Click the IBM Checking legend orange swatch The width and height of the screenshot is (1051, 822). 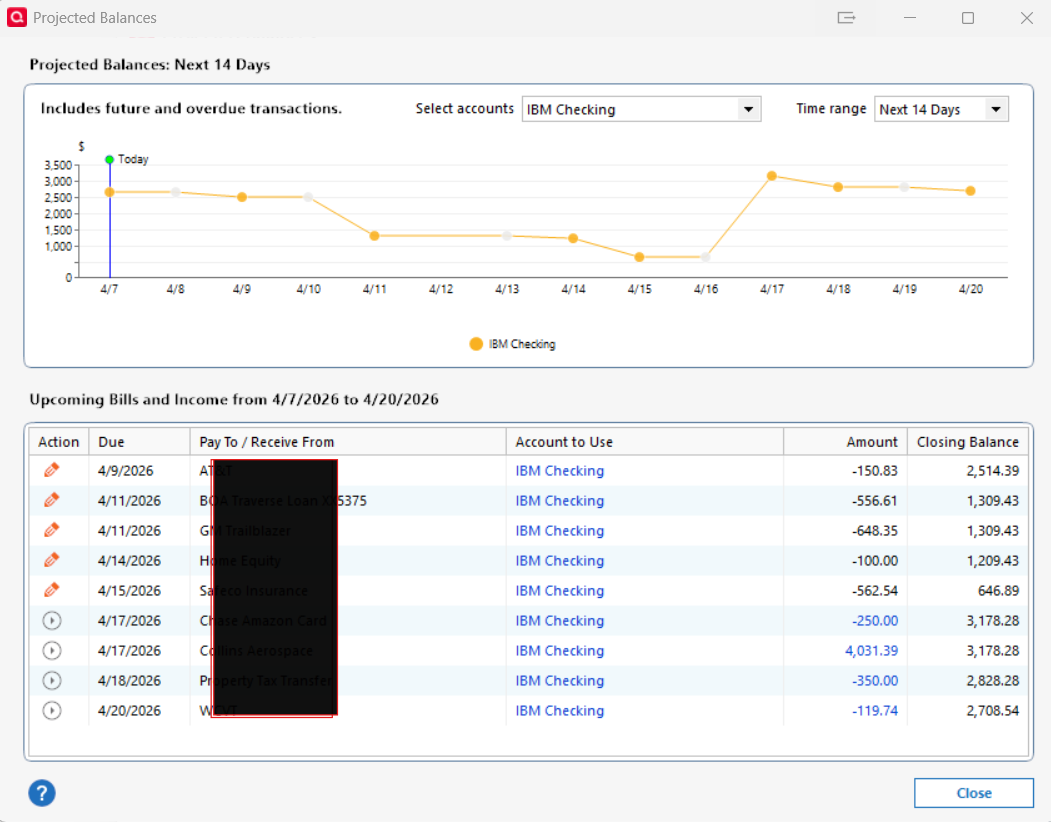pos(476,344)
